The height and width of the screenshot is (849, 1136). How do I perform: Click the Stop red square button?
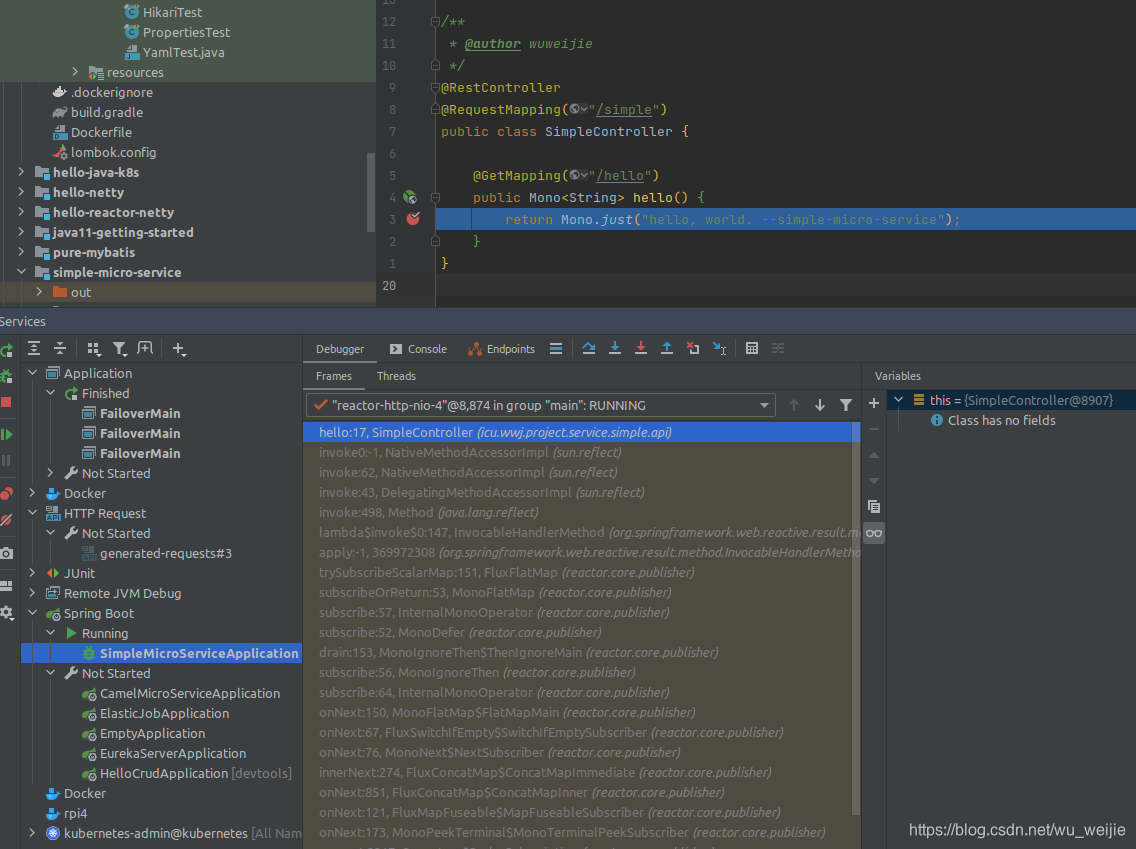pos(6,402)
